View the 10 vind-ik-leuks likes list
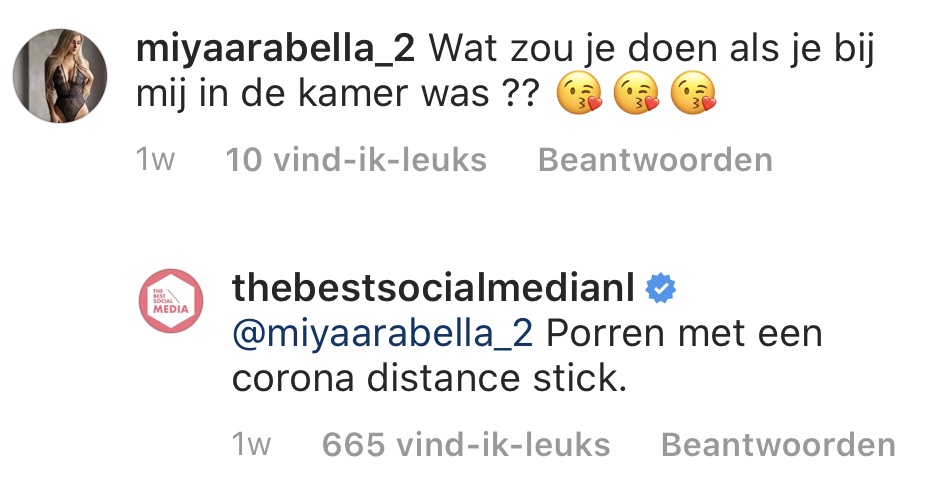Image resolution: width=945 pixels, height=498 pixels. tap(355, 160)
